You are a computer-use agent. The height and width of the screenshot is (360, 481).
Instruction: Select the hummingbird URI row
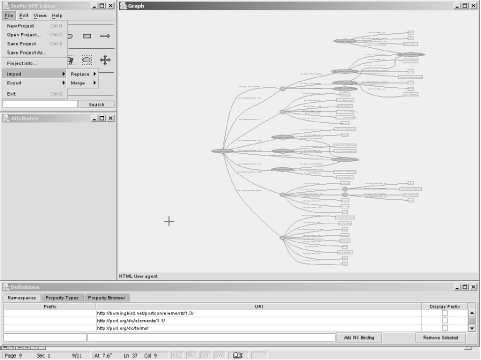click(x=236, y=313)
